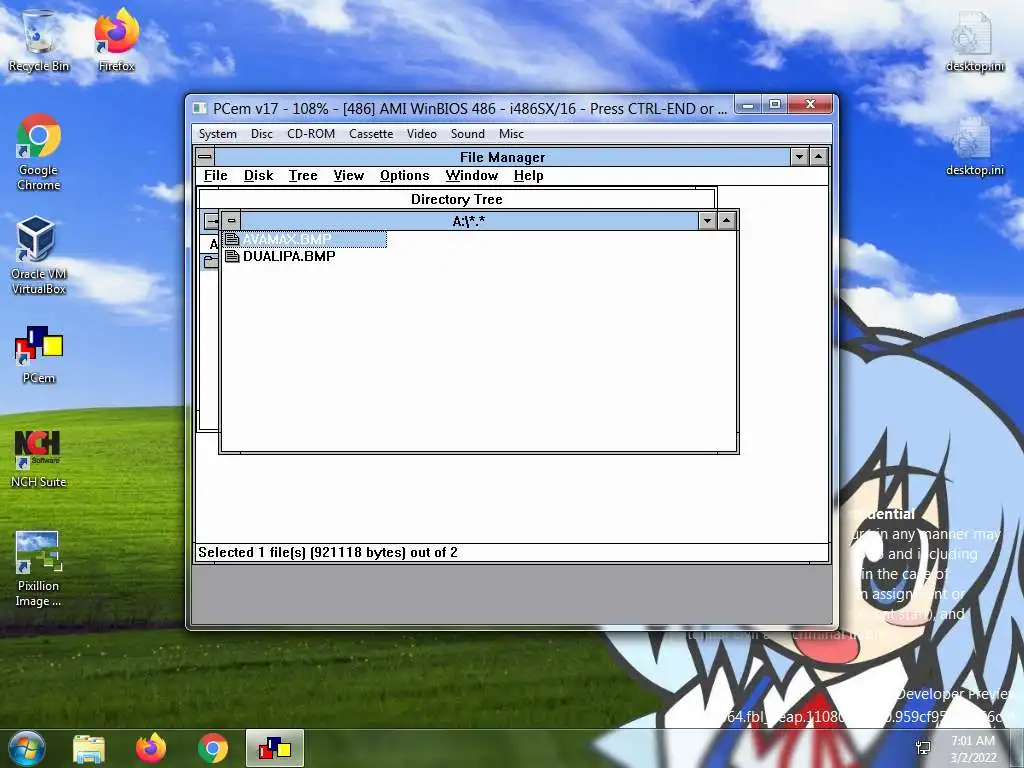Open the PCem System menu
Image resolution: width=1024 pixels, height=768 pixels.
(217, 134)
